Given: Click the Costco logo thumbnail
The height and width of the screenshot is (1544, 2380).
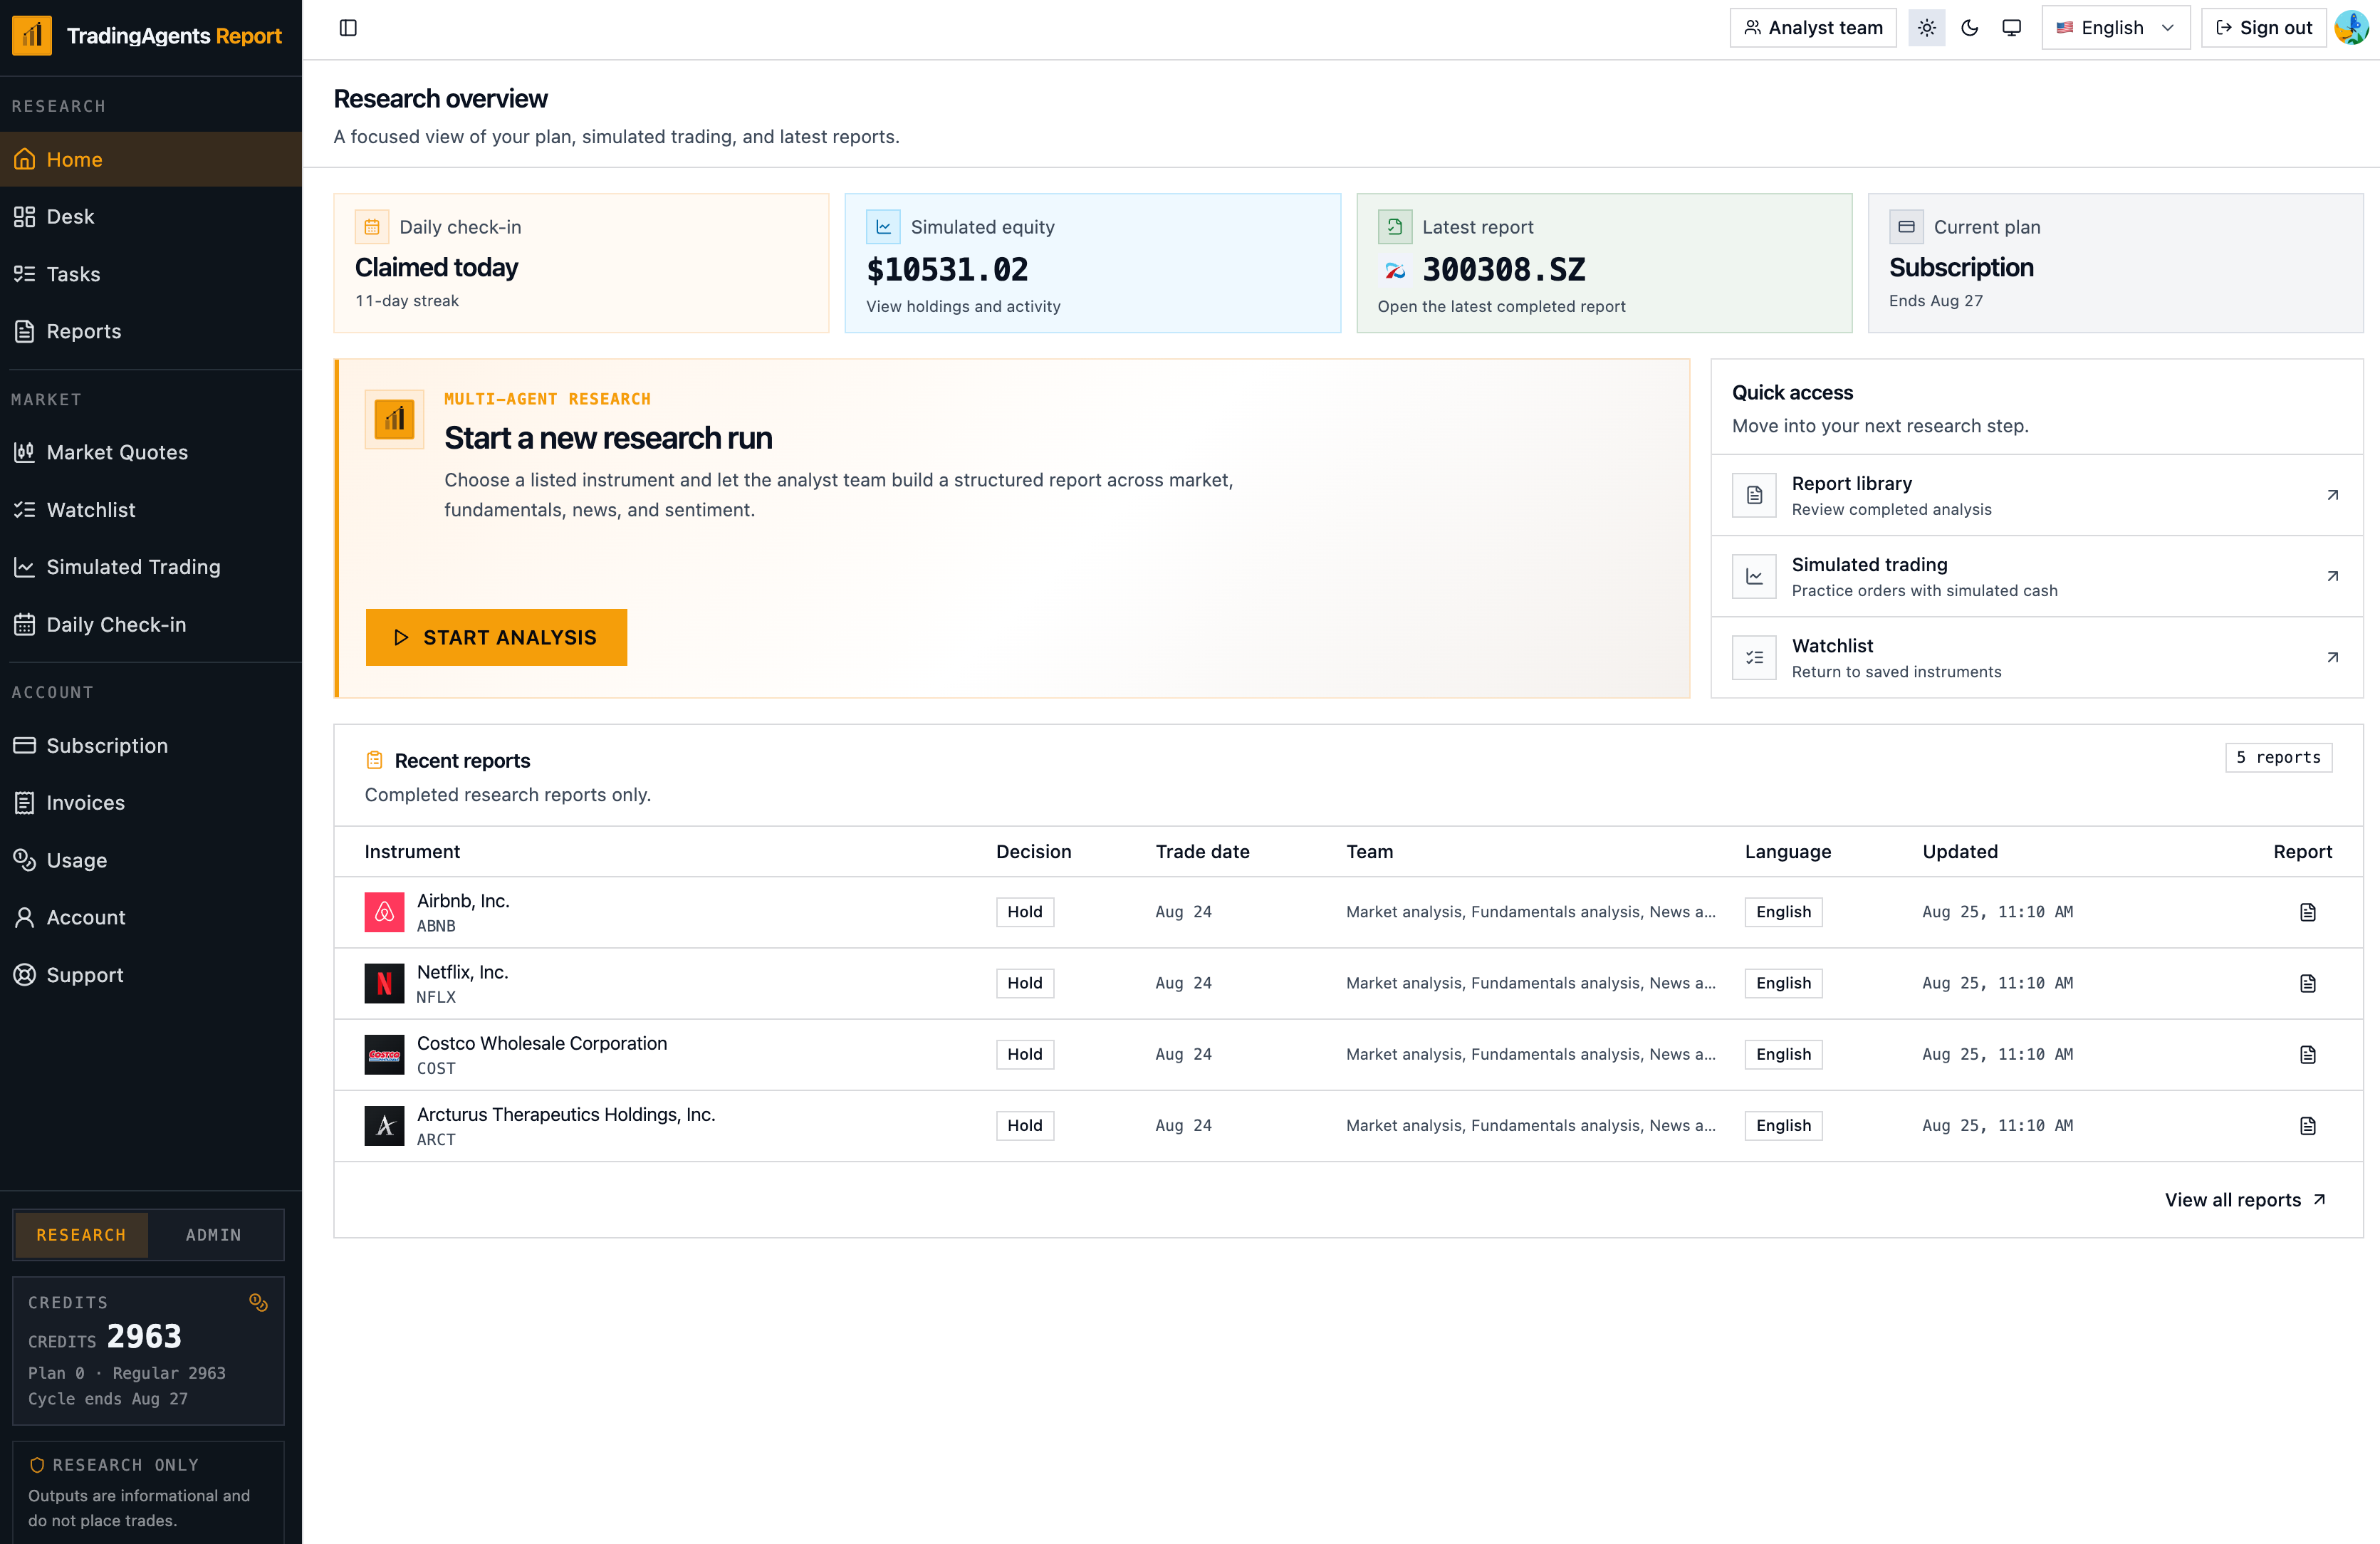Looking at the screenshot, I should (x=384, y=1054).
